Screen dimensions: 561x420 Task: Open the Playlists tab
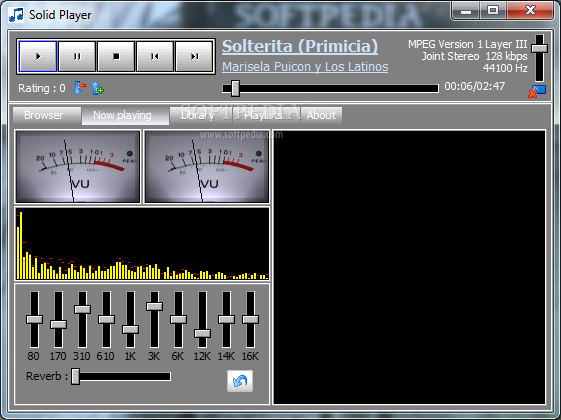pos(267,116)
